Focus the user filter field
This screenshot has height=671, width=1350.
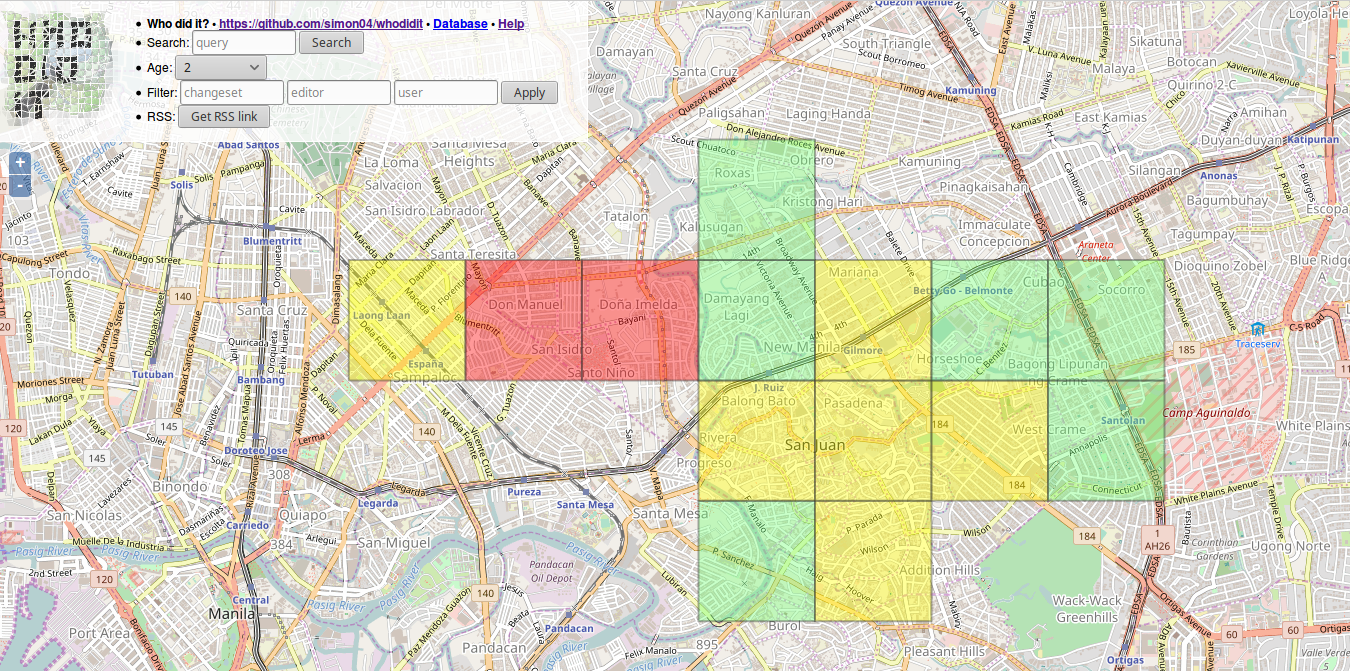(446, 93)
